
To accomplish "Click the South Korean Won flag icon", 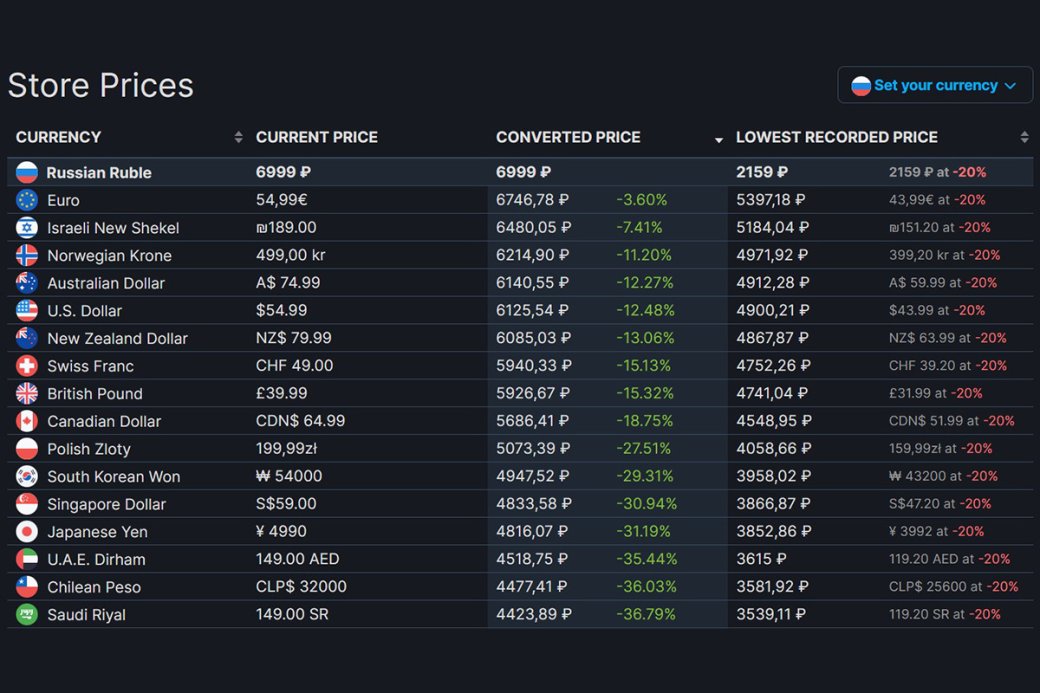I will point(27,476).
